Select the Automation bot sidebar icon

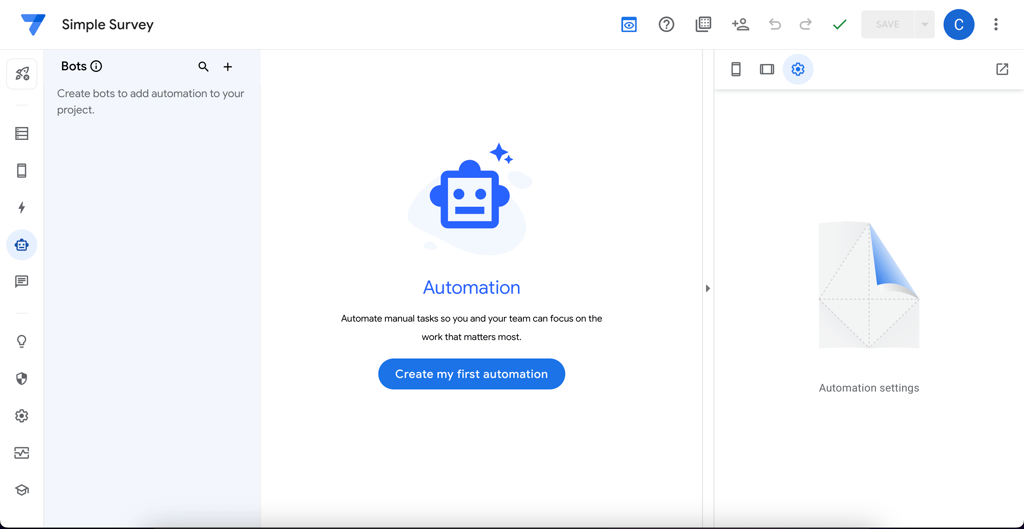[x=22, y=245]
